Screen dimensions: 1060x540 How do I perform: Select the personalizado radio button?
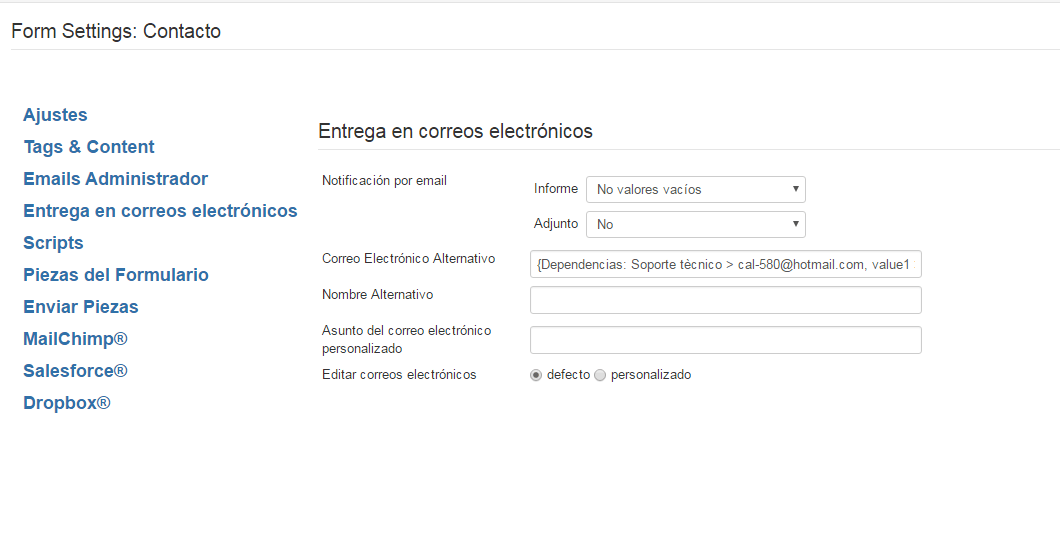point(600,375)
